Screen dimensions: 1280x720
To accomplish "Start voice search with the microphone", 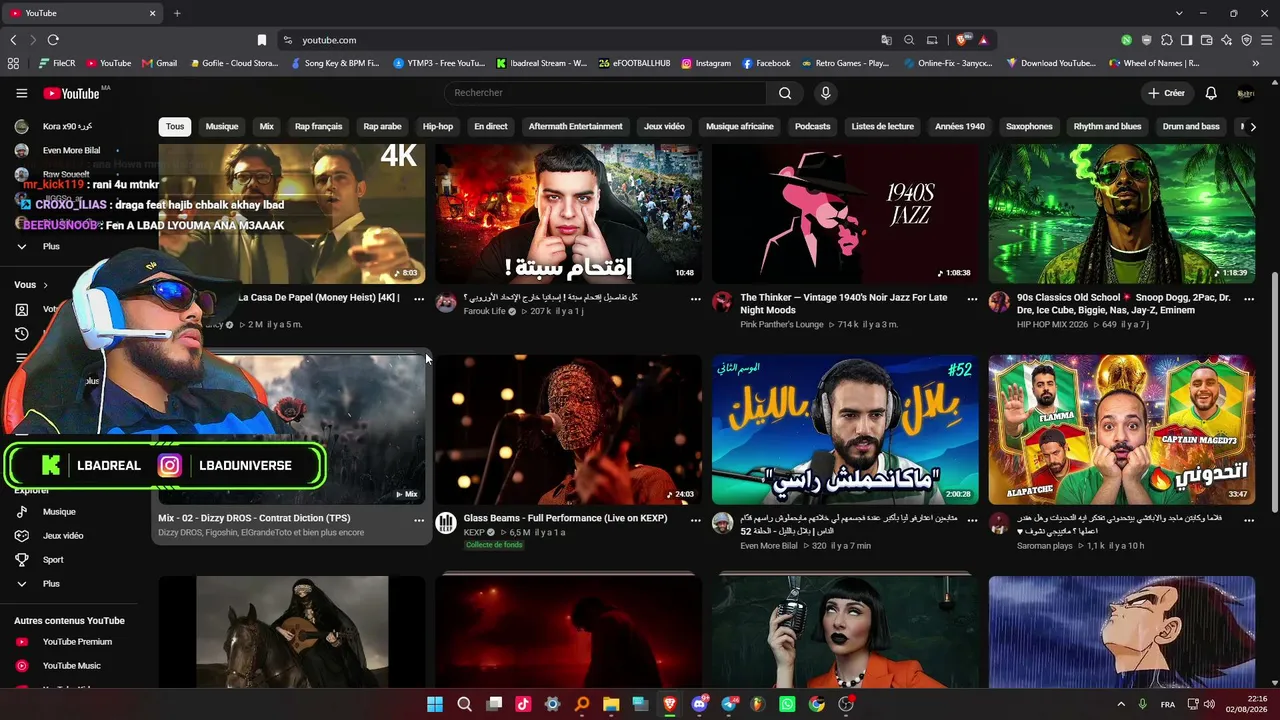I will tap(825, 93).
